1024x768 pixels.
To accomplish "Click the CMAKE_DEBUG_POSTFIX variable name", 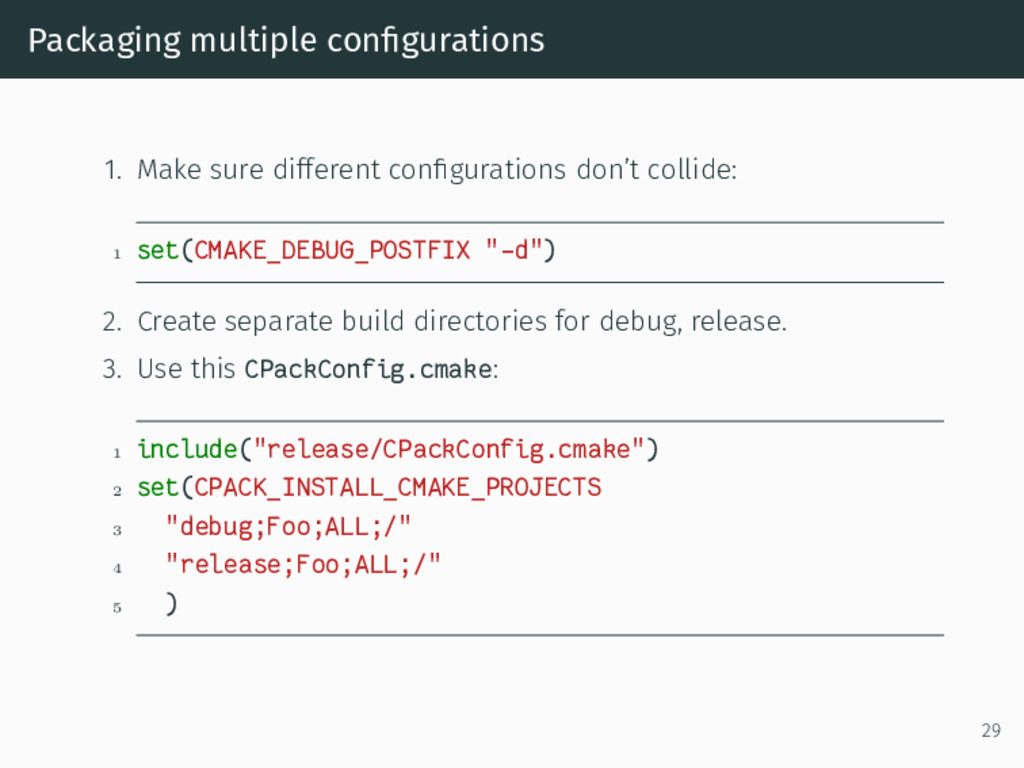I will 332,251.
